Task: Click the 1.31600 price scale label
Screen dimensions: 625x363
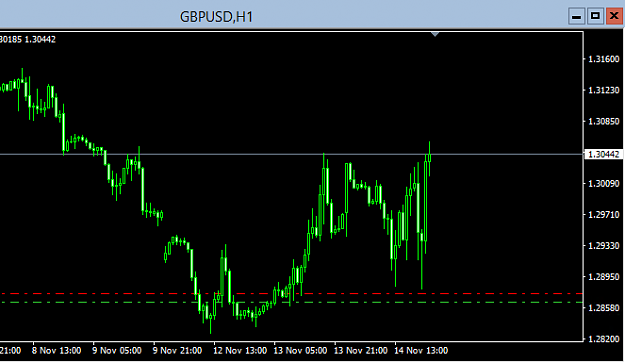Action: (604, 59)
